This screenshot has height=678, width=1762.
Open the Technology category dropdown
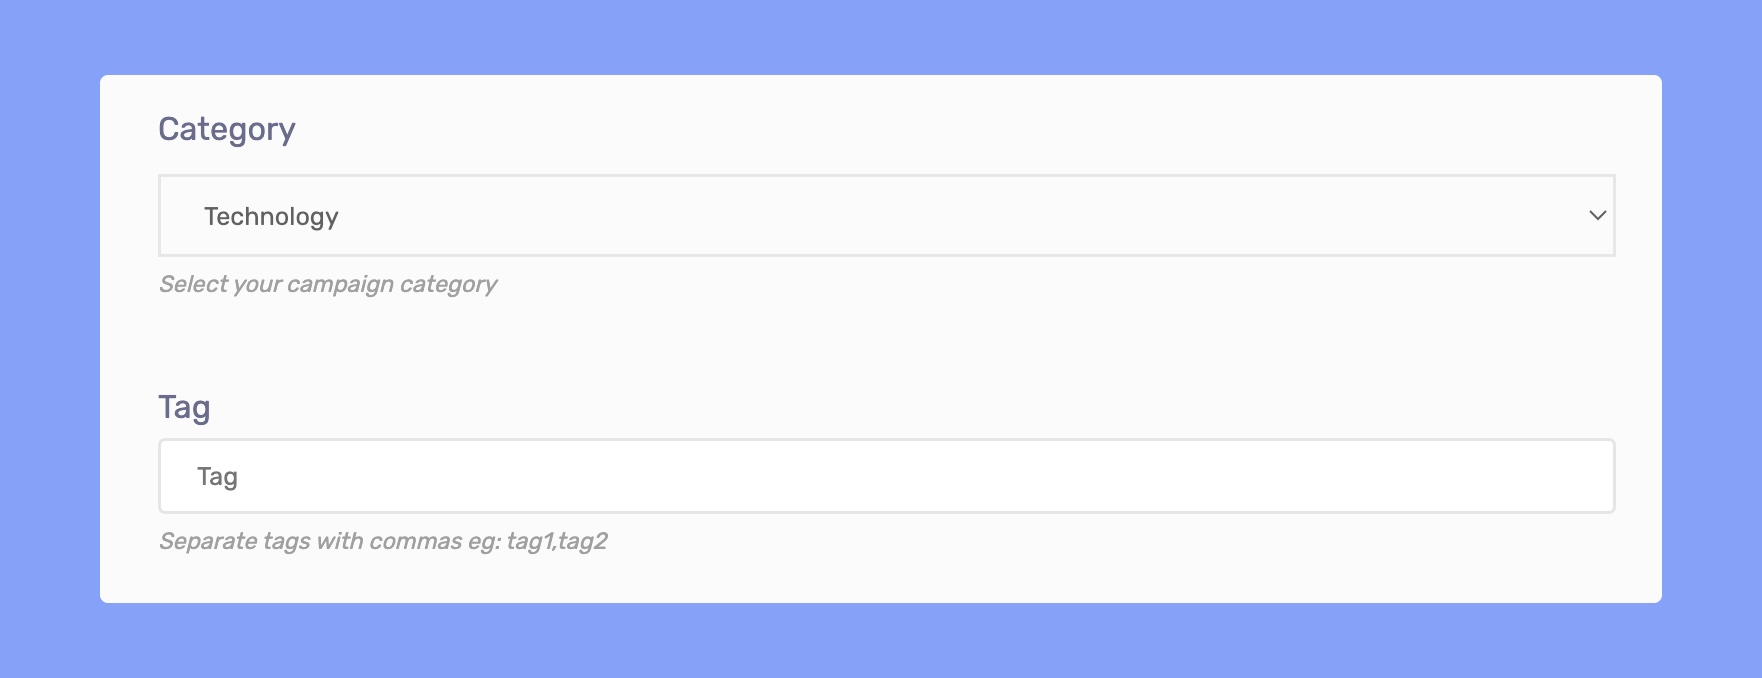[886, 216]
